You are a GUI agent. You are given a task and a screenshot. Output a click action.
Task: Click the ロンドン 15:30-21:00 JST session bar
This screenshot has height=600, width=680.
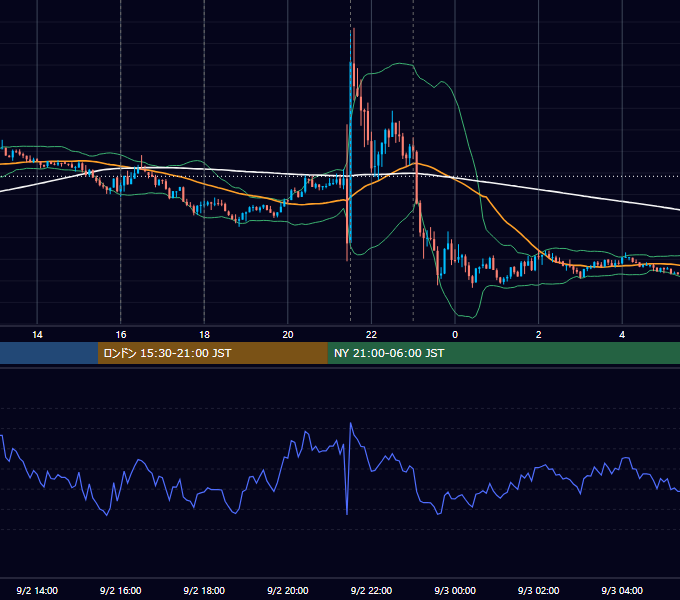pos(212,353)
